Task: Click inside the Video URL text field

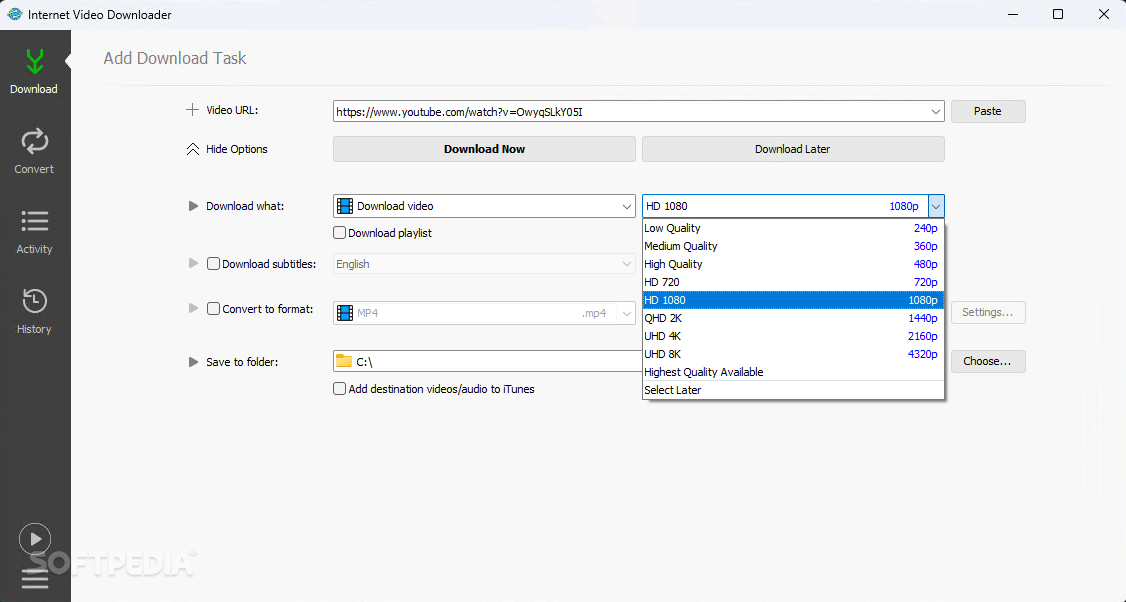Action: click(630, 112)
